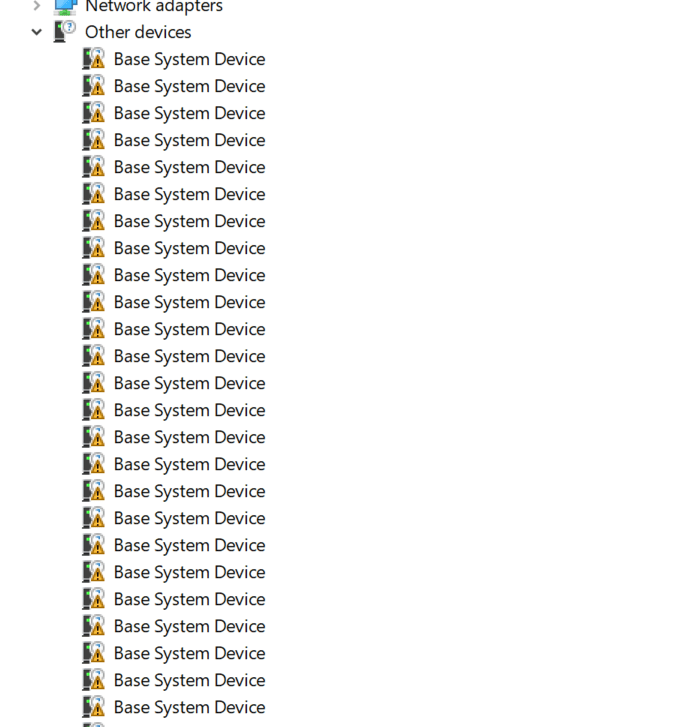
Task: Select the Other devices label
Action: coord(138,32)
